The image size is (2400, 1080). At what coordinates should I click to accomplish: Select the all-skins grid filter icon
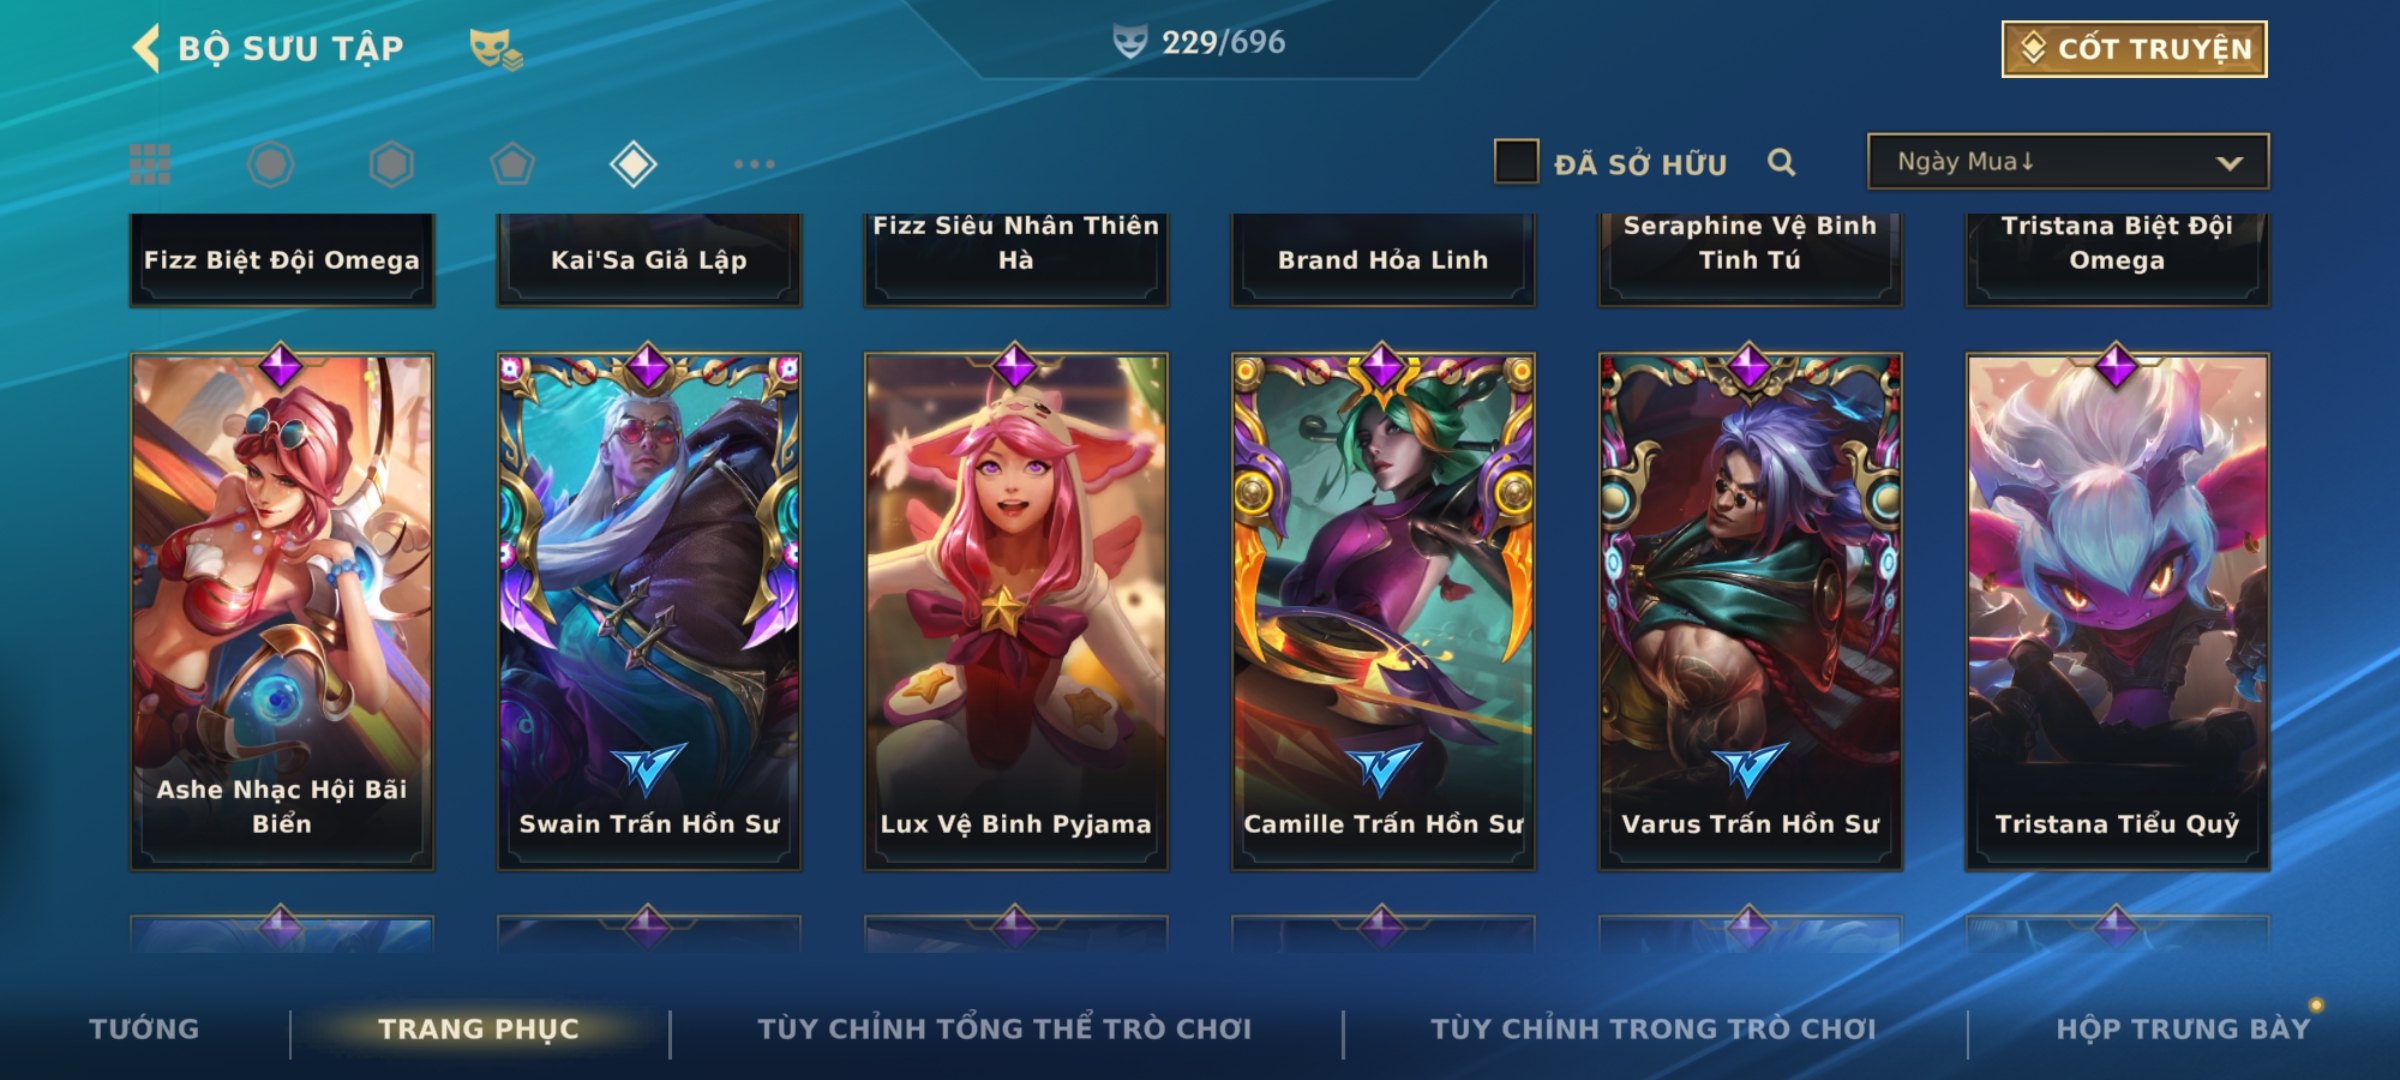pos(150,164)
